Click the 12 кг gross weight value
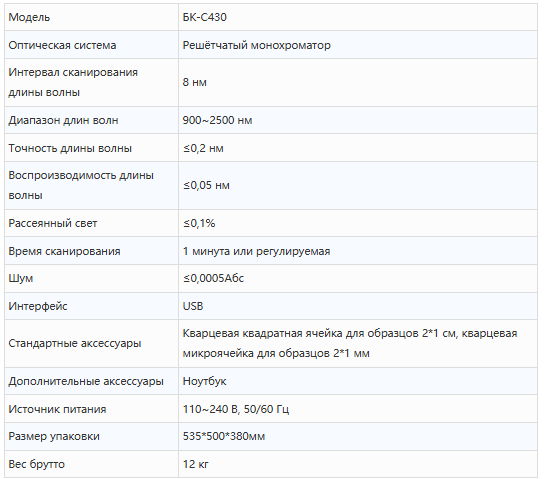 196,464
